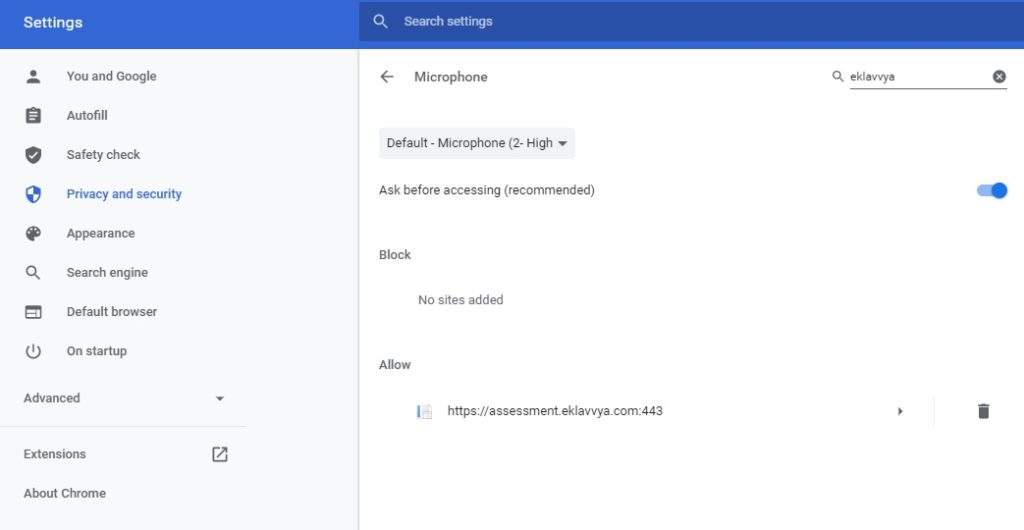
Task: Open On startup settings
Action: (97, 351)
